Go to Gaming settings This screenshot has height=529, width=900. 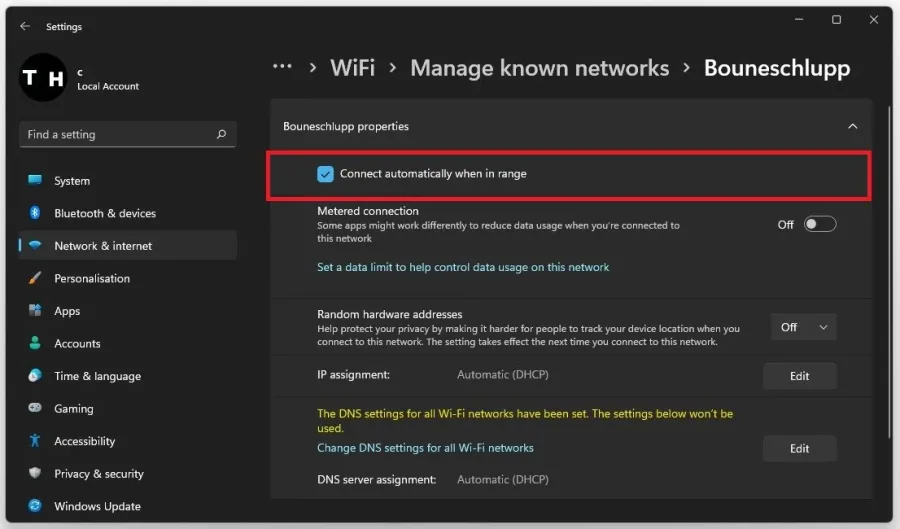128,409
